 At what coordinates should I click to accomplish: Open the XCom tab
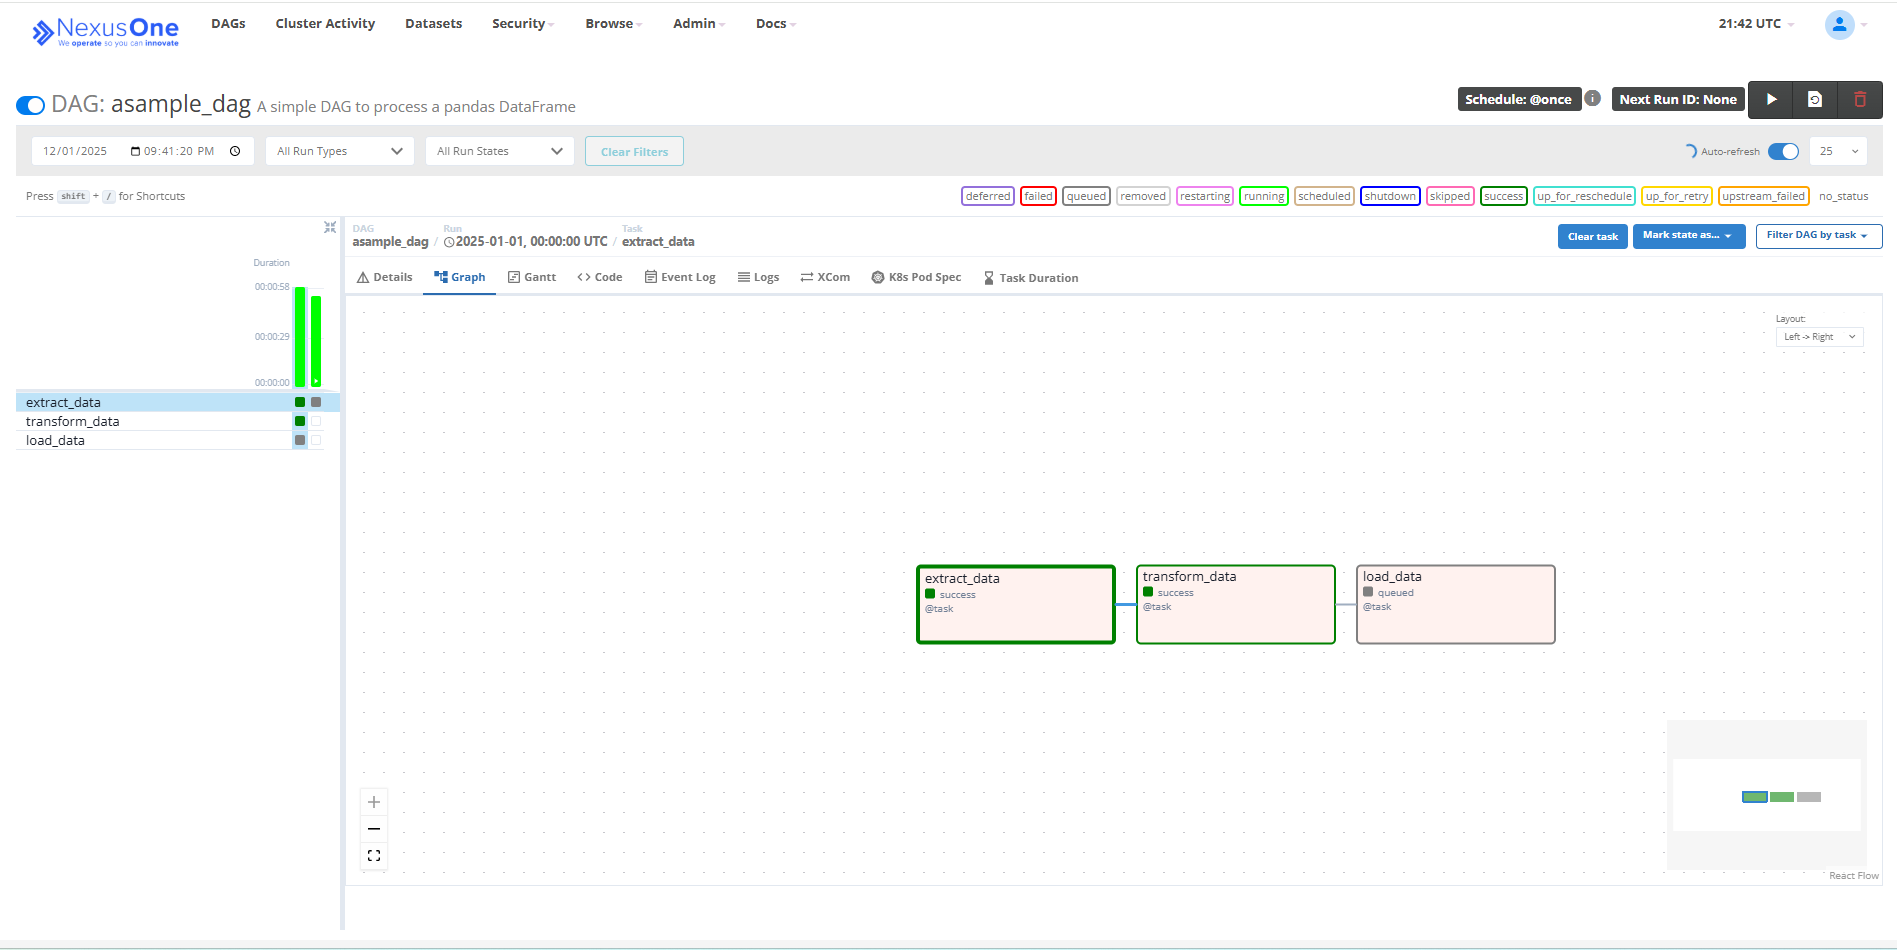pyautogui.click(x=825, y=278)
